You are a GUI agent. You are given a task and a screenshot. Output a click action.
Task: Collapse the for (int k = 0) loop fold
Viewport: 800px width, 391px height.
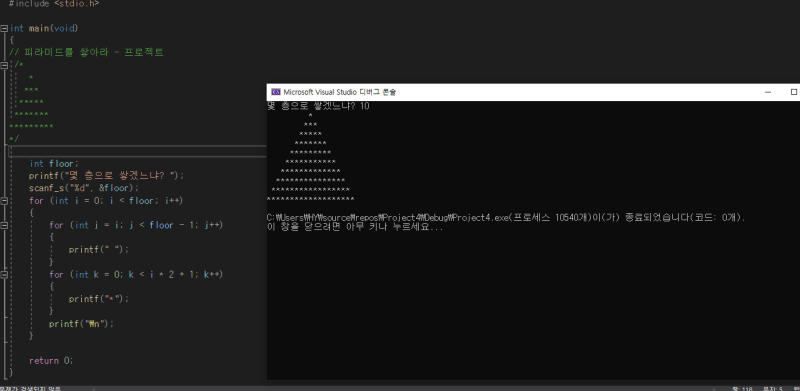coord(4,275)
